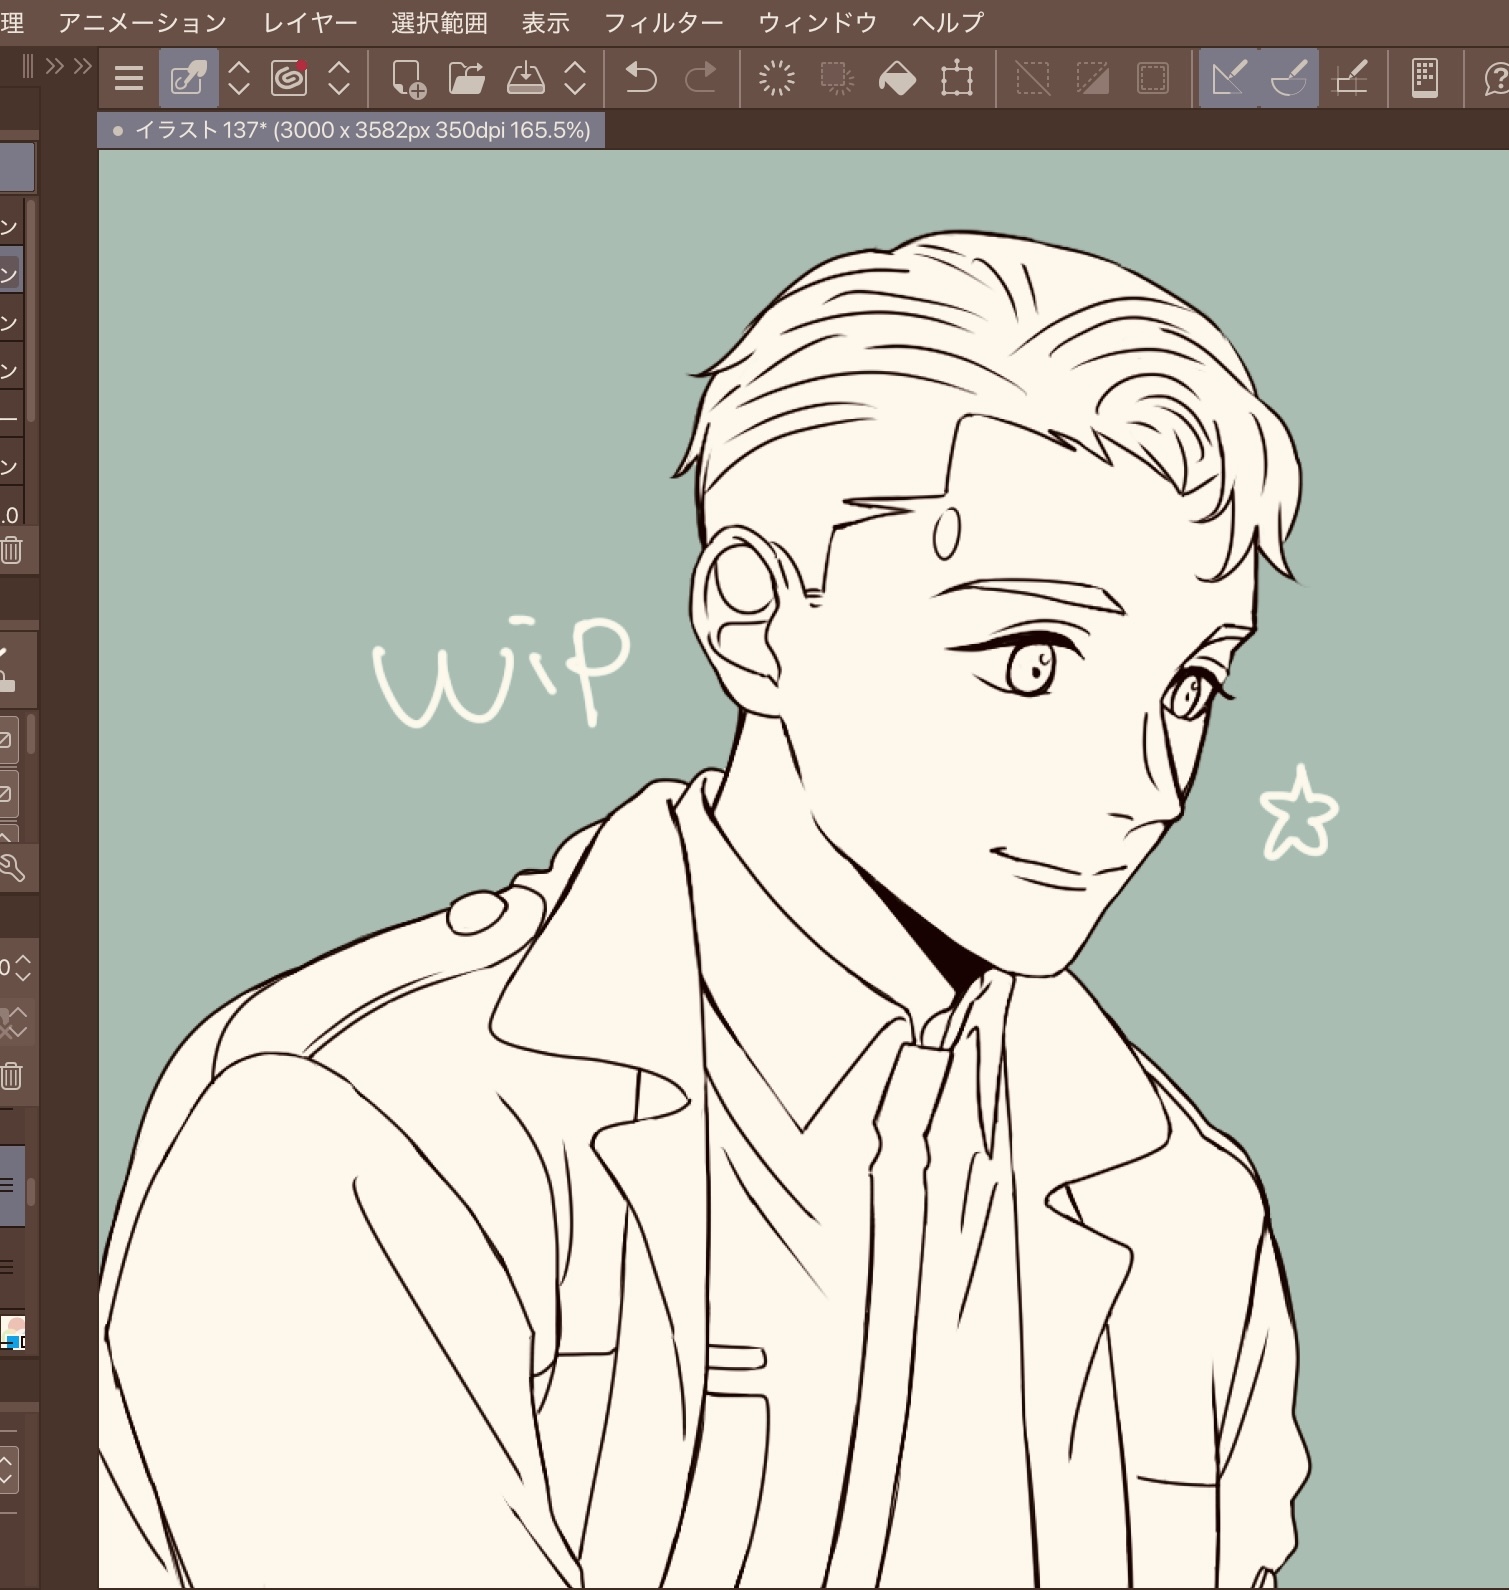Open the 表示 menu
The width and height of the screenshot is (1509, 1590).
pos(546,22)
